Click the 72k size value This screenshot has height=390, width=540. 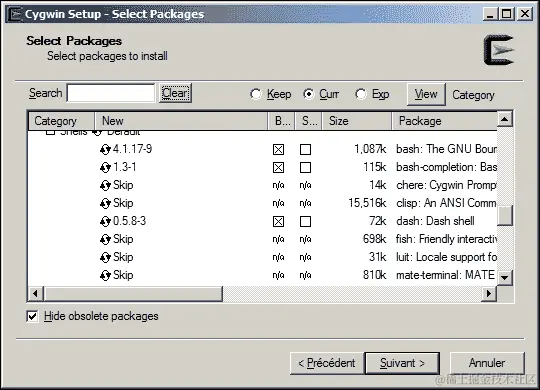tap(378, 221)
